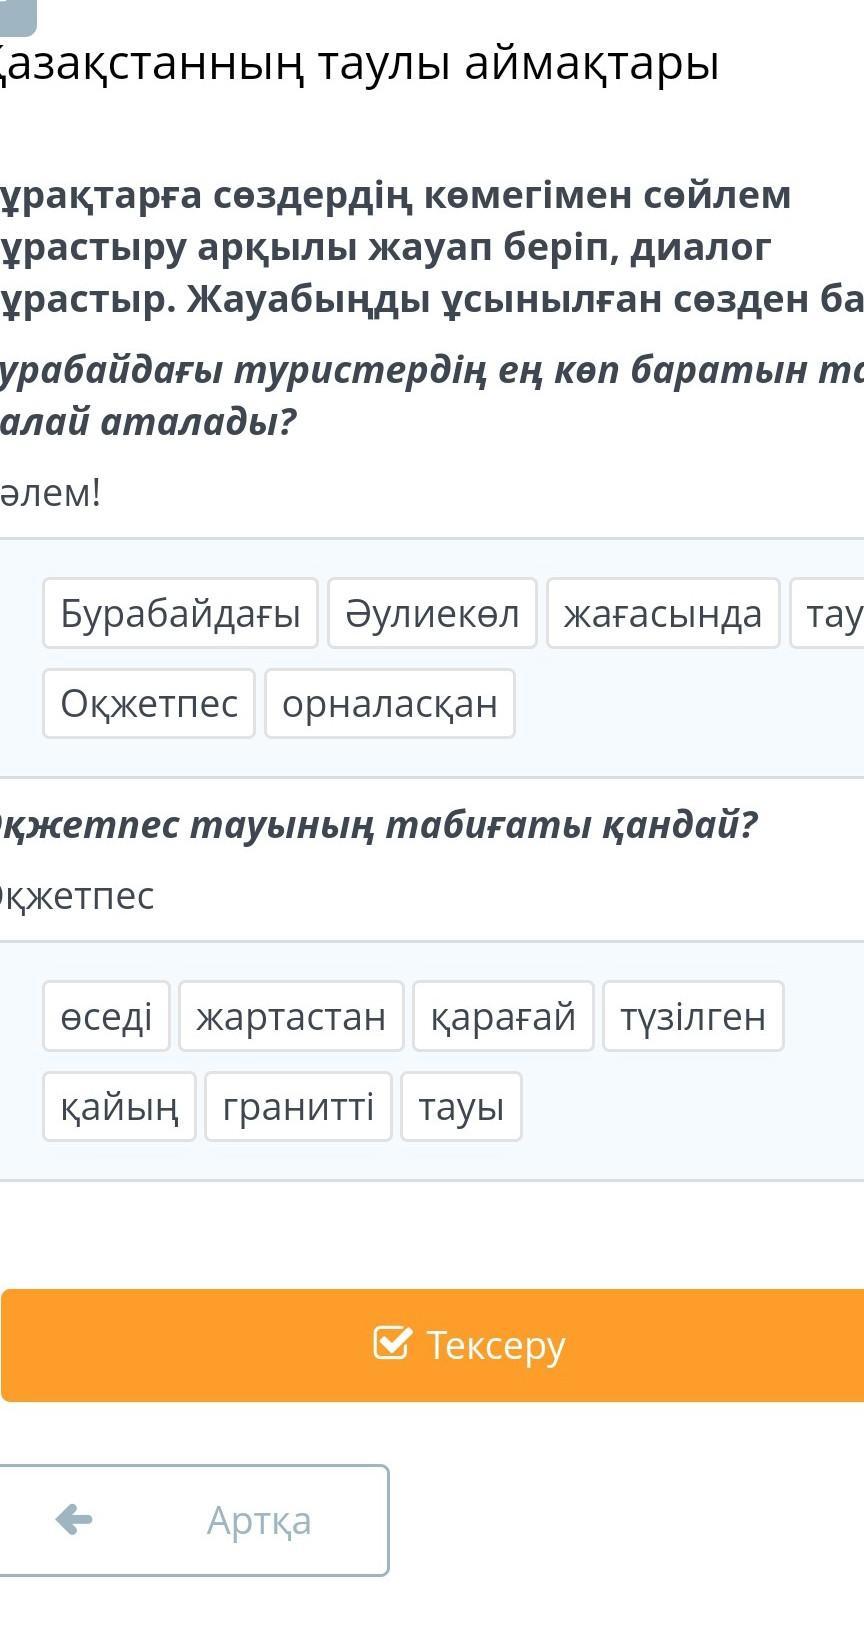Click the back arrow icon
The width and height of the screenshot is (864, 1636).
tap(74, 1520)
